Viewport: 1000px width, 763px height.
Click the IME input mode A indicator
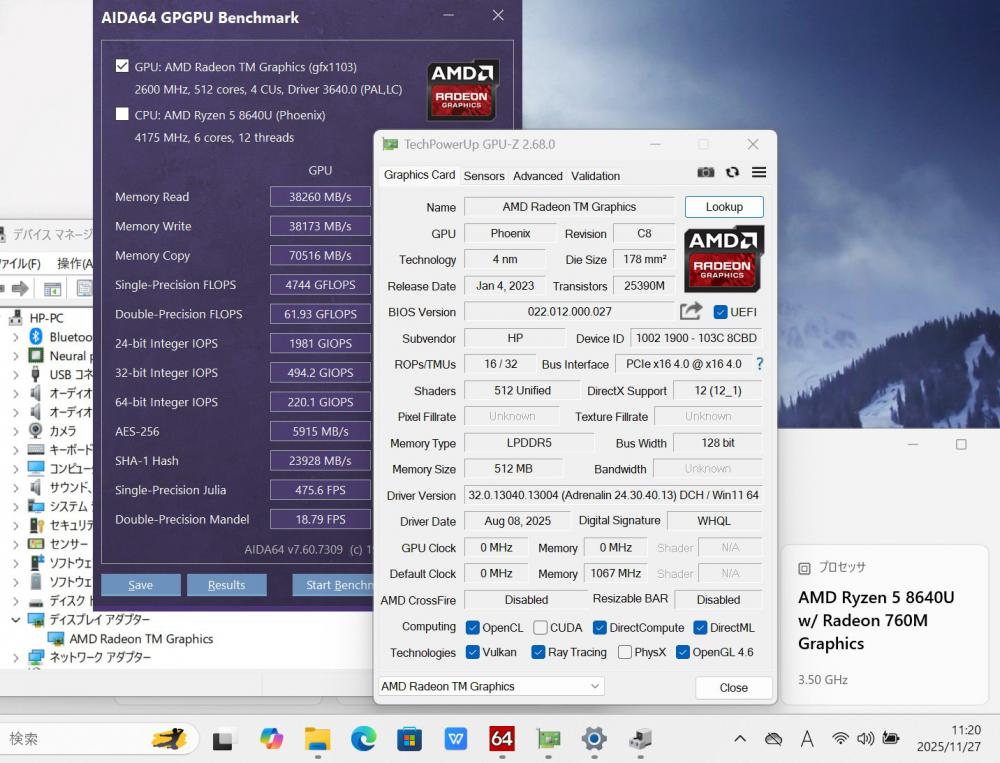tap(807, 739)
